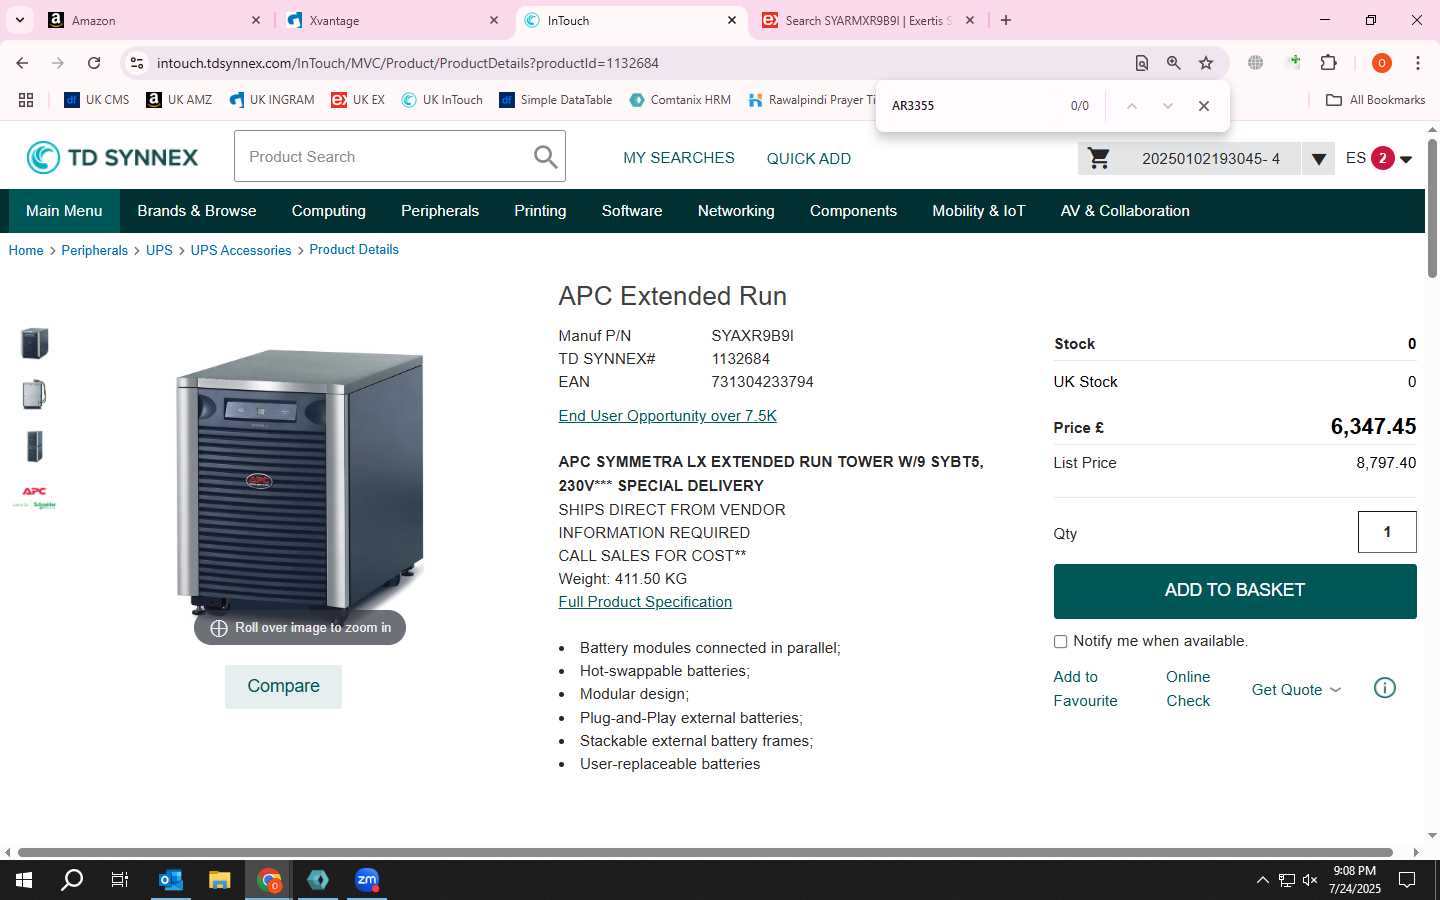Screen dimensions: 1440x900
Task: Click the main product image
Action: pyautogui.click(x=300, y=480)
